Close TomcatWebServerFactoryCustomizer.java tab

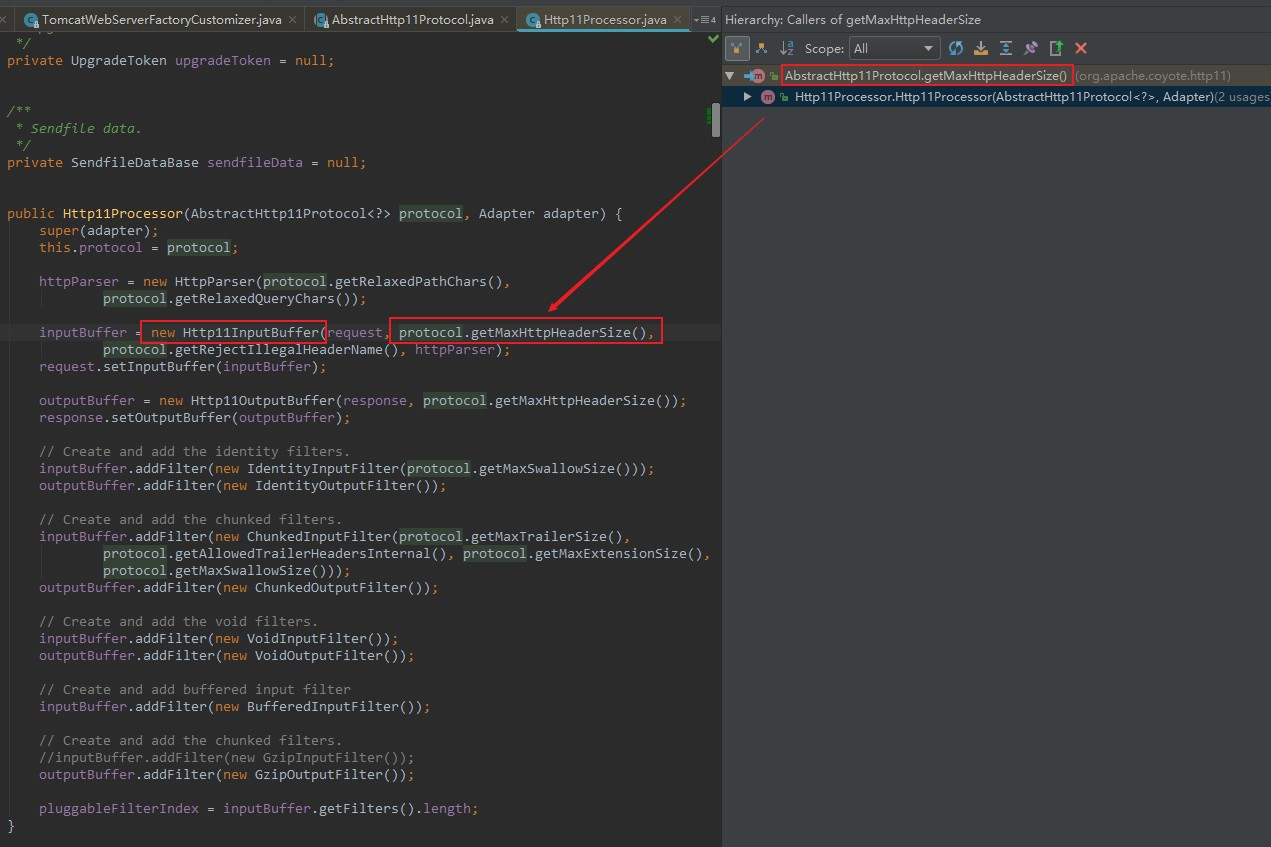pos(292,19)
